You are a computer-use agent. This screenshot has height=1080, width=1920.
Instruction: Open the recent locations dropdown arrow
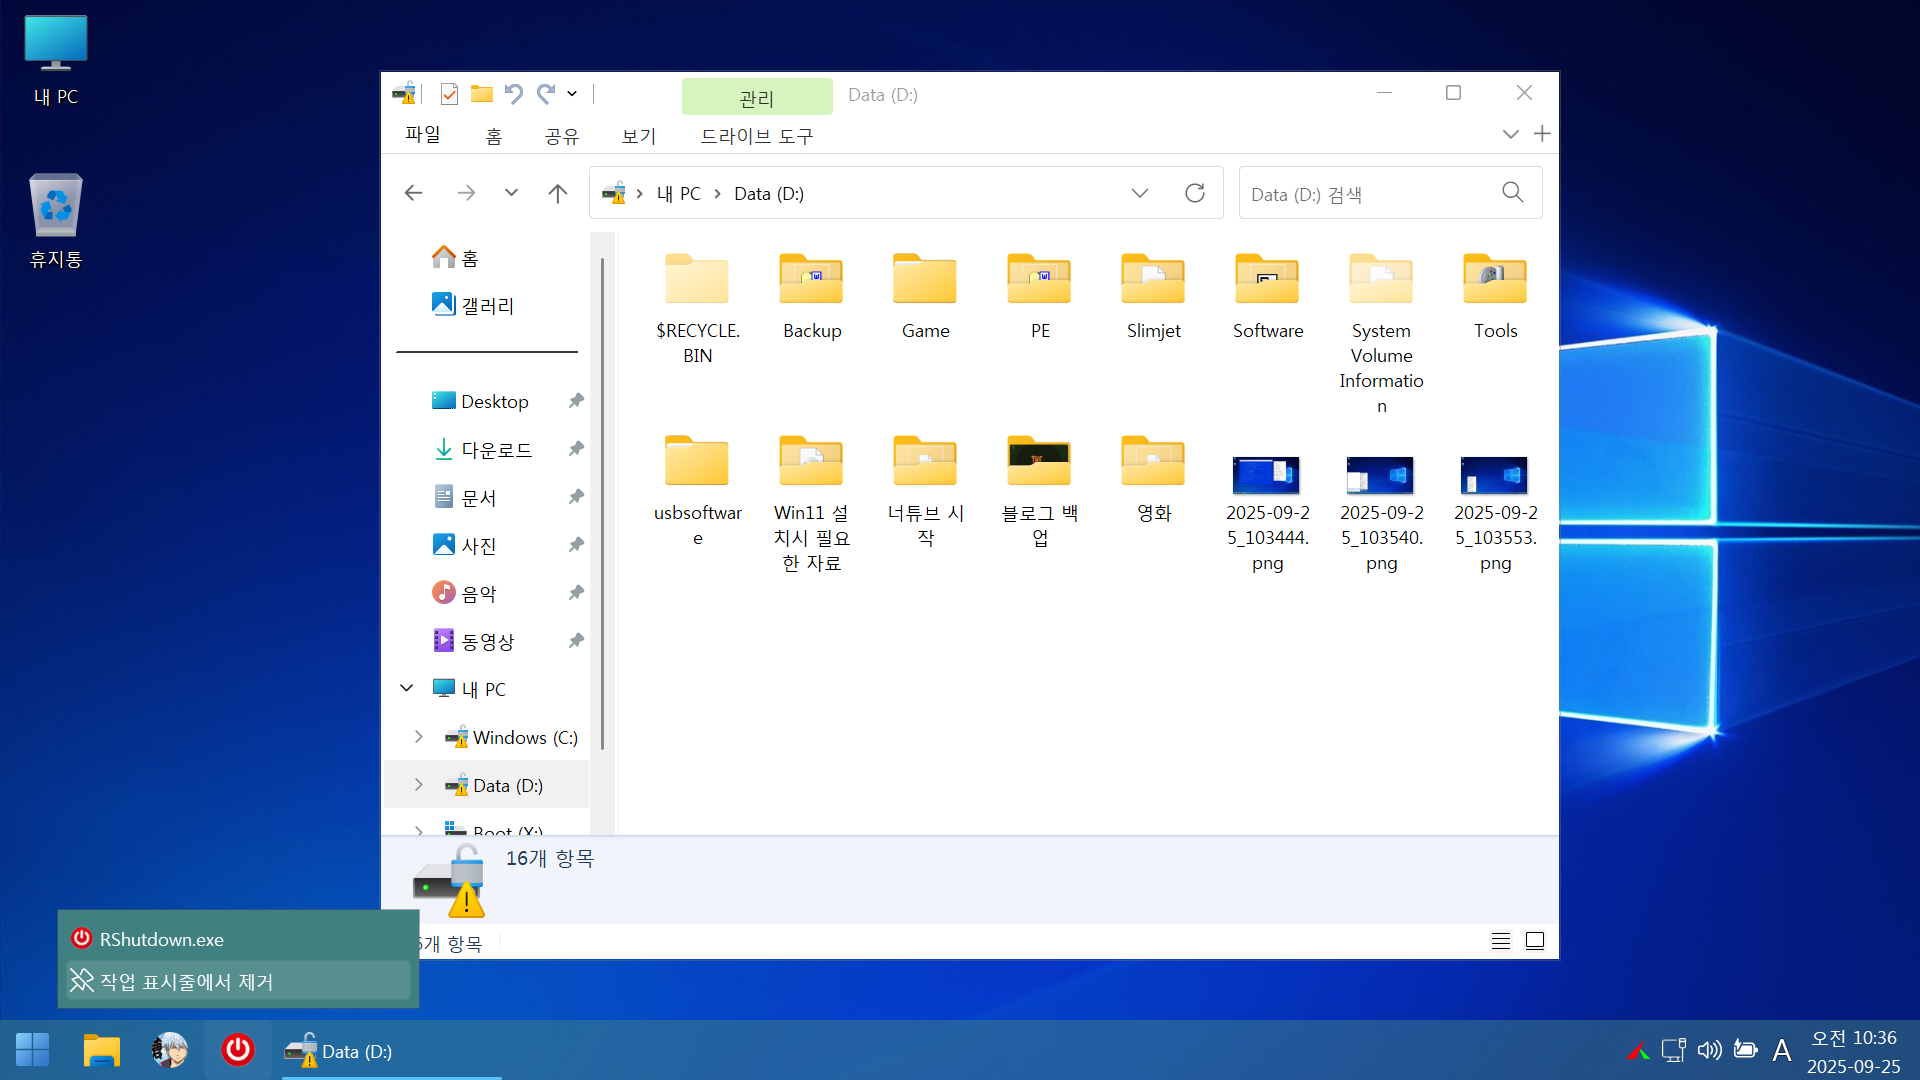point(511,193)
